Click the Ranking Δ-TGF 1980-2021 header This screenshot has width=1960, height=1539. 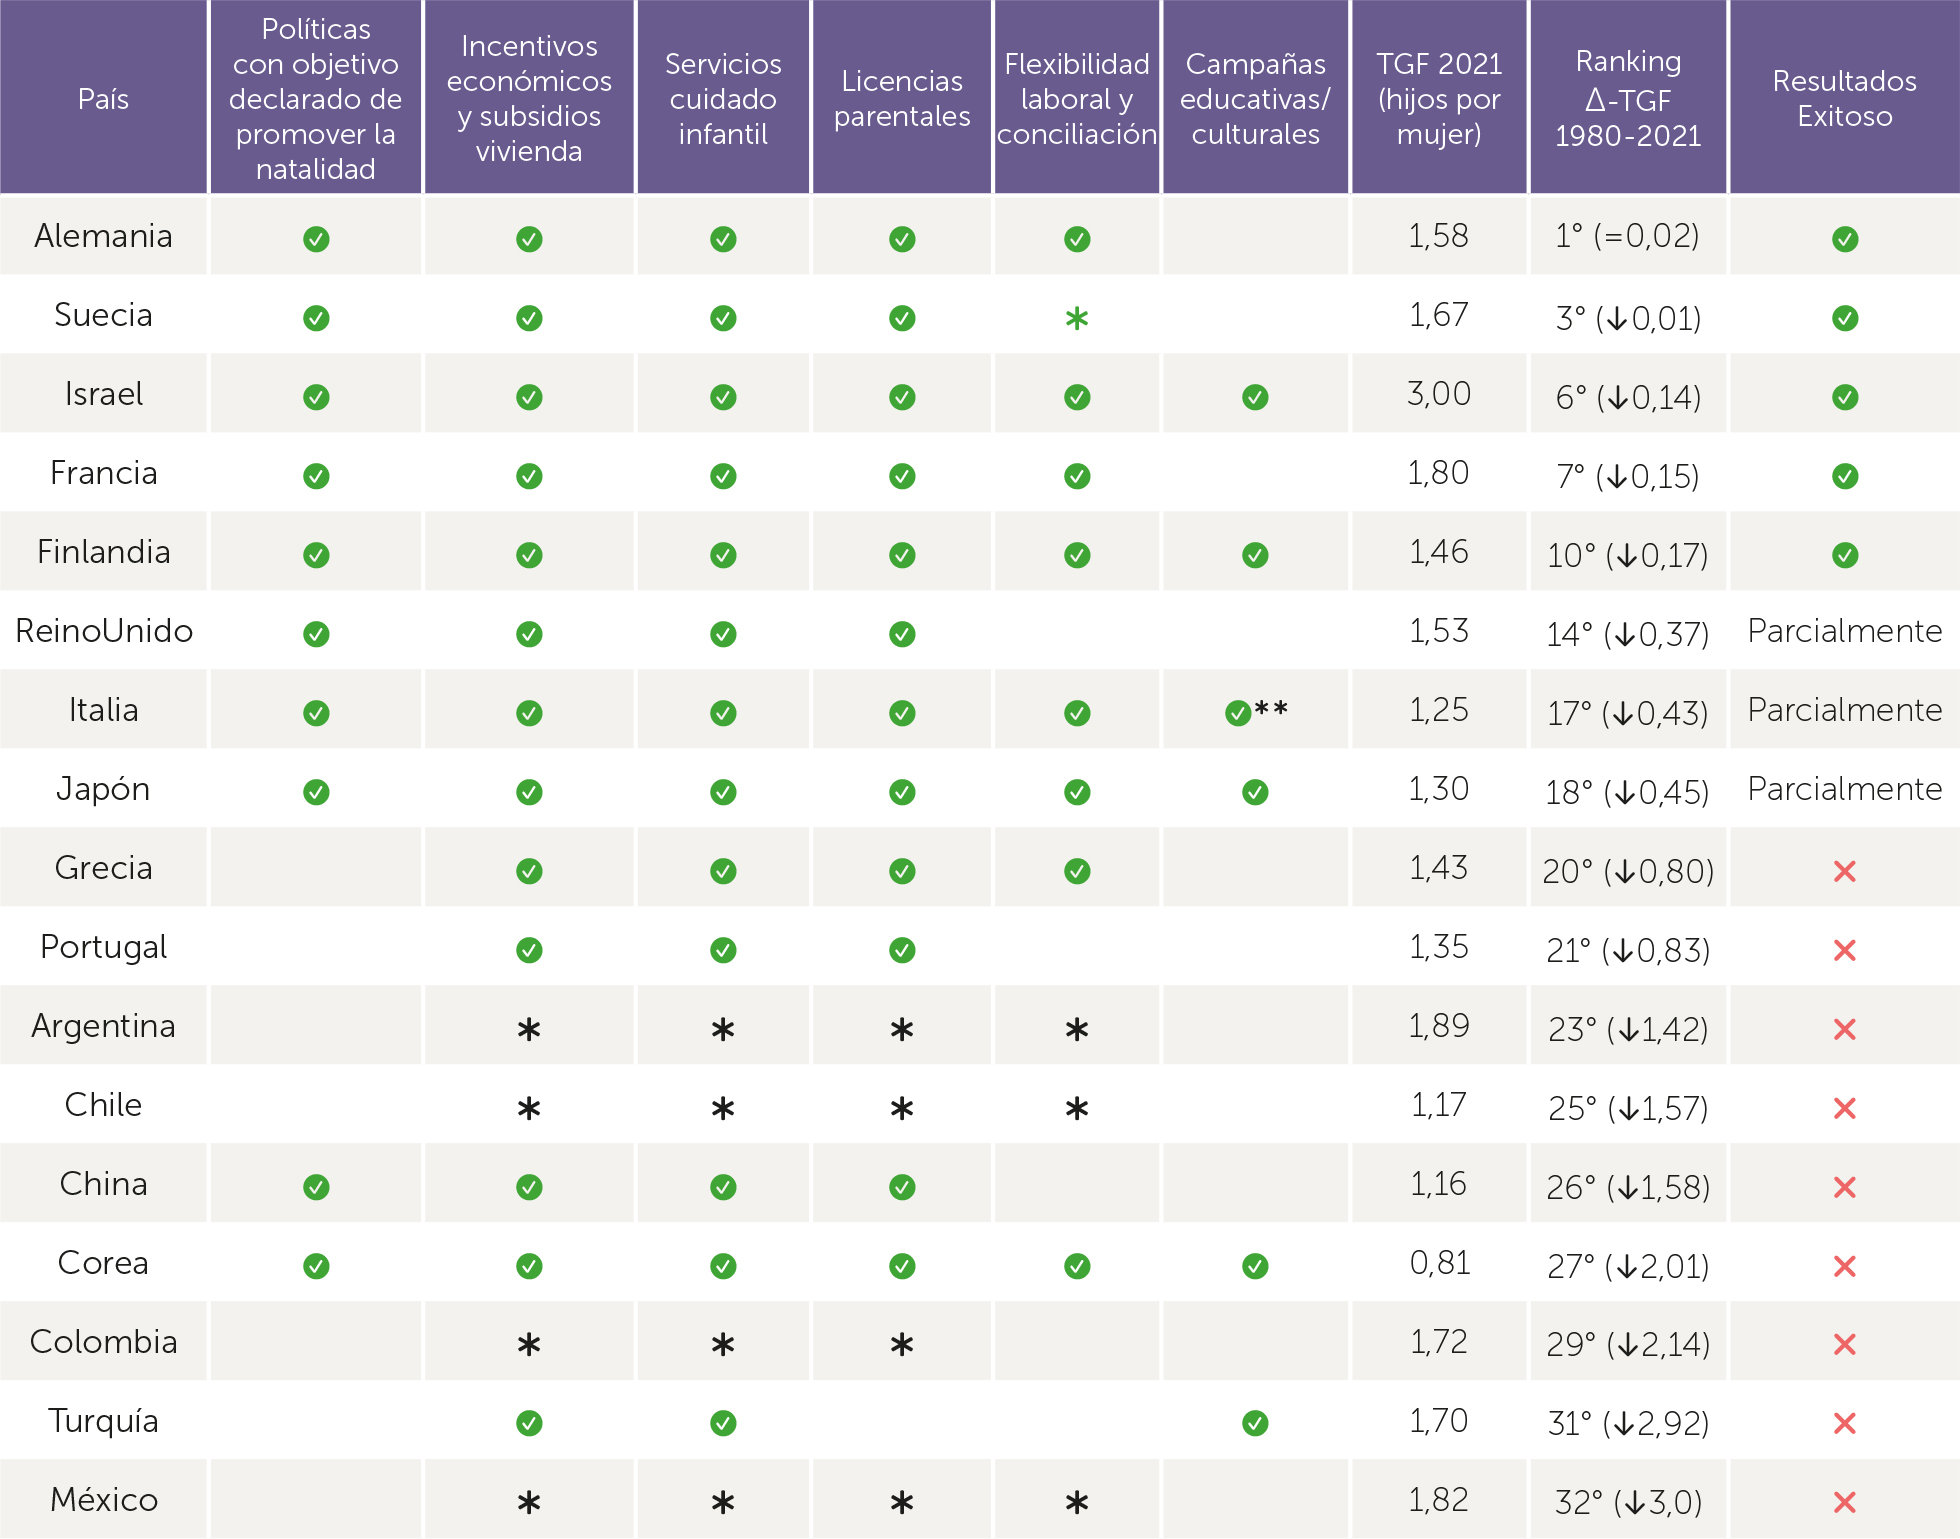pos(1628,99)
